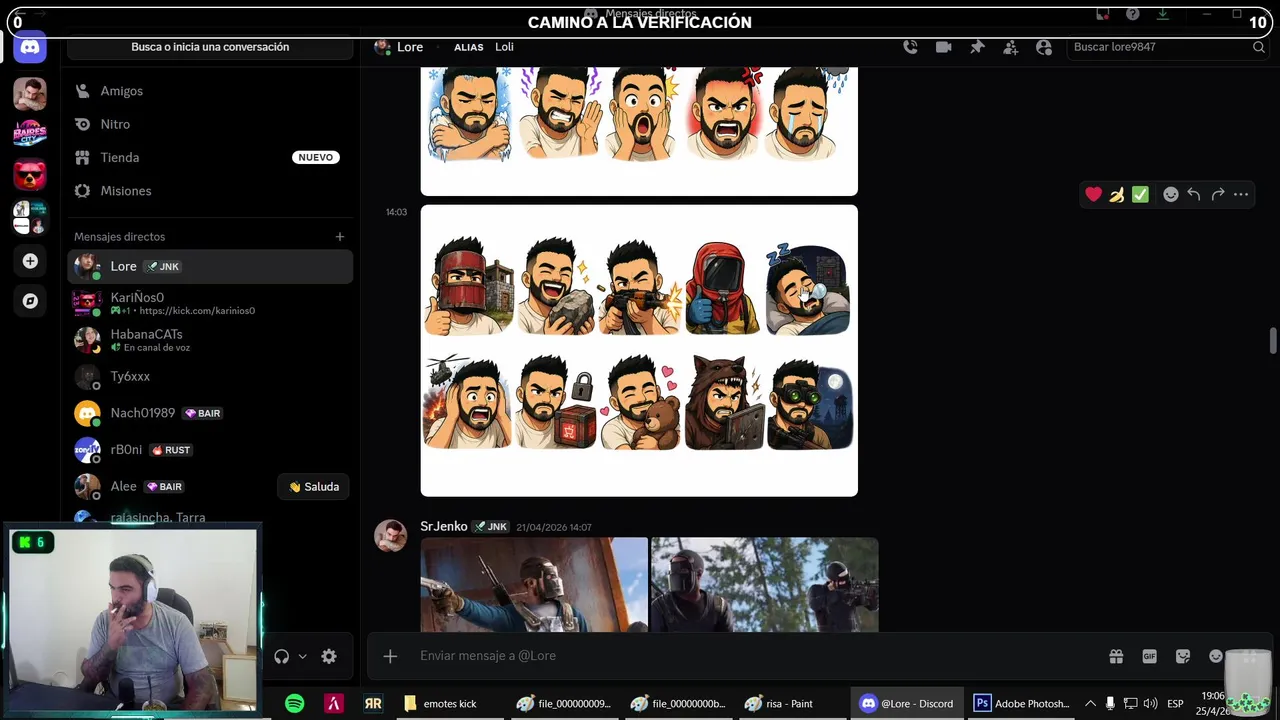Image resolution: width=1280 pixels, height=720 pixels.
Task: Click the Loli alias text in header
Action: pos(504,47)
